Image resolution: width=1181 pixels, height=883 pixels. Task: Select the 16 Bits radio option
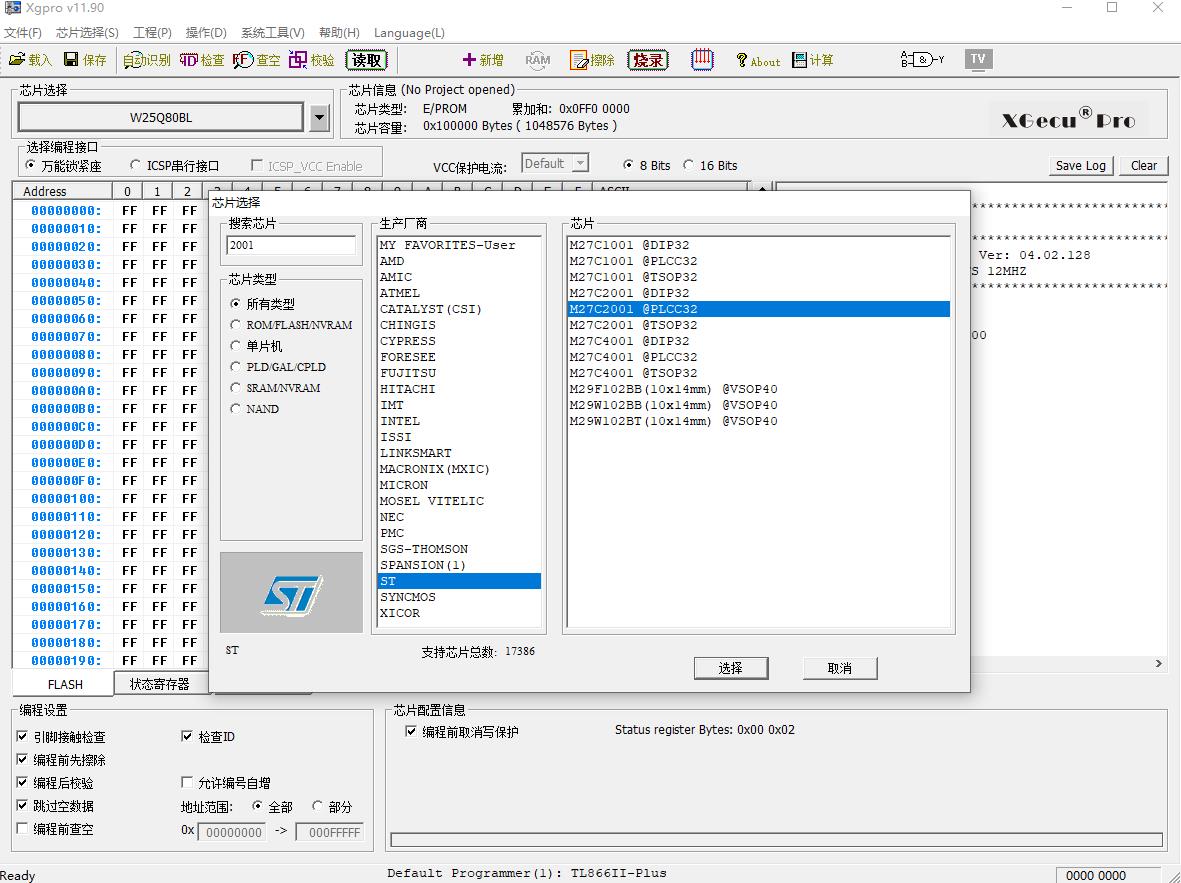689,166
